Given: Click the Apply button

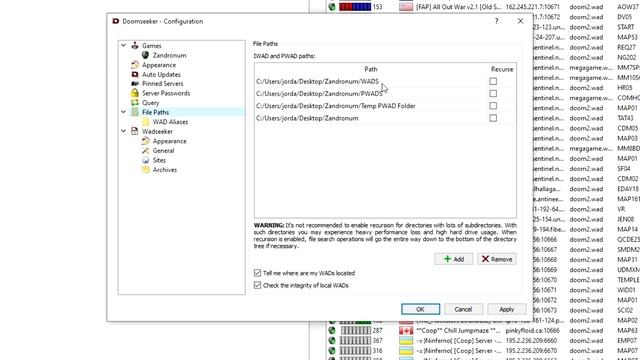Looking at the screenshot, I should coord(507,309).
